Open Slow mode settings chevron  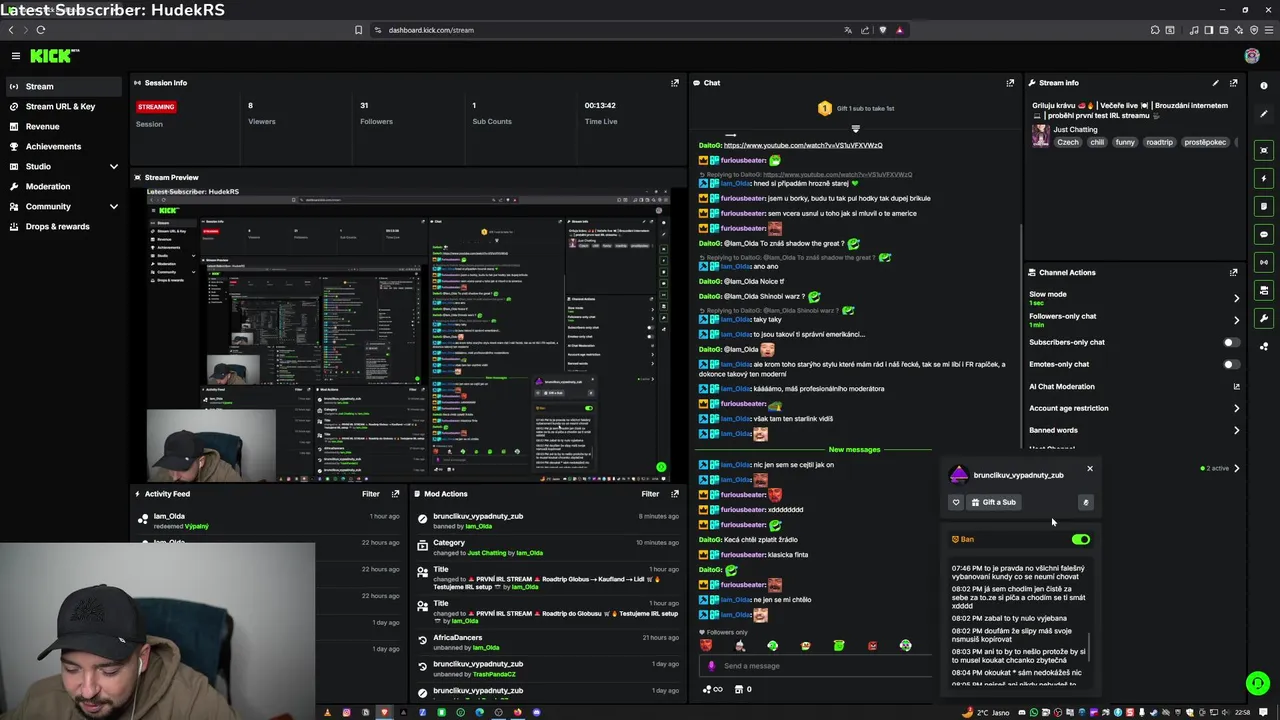coord(1236,298)
